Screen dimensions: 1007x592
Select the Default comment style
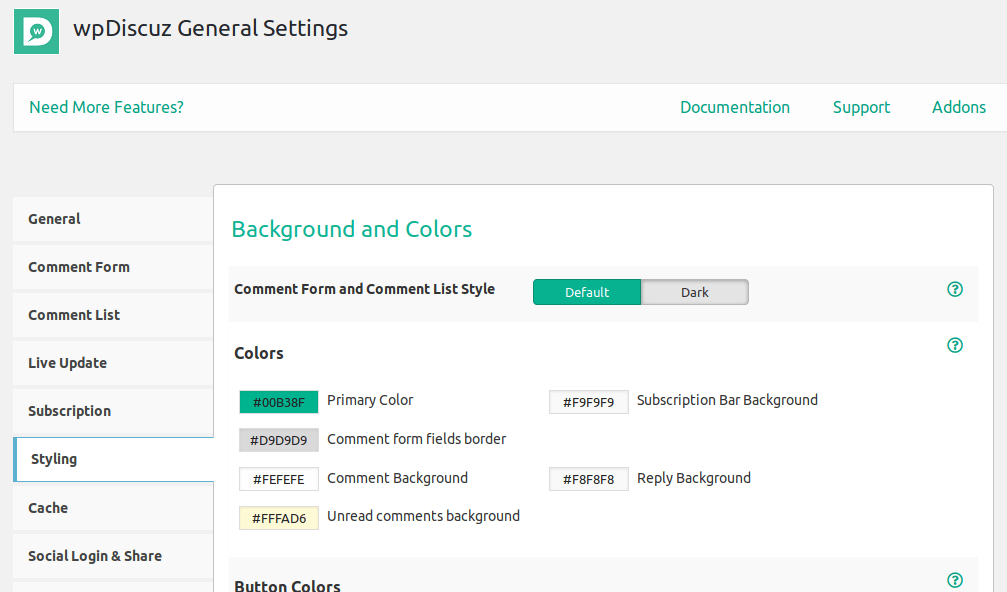pyautogui.click(x=587, y=292)
